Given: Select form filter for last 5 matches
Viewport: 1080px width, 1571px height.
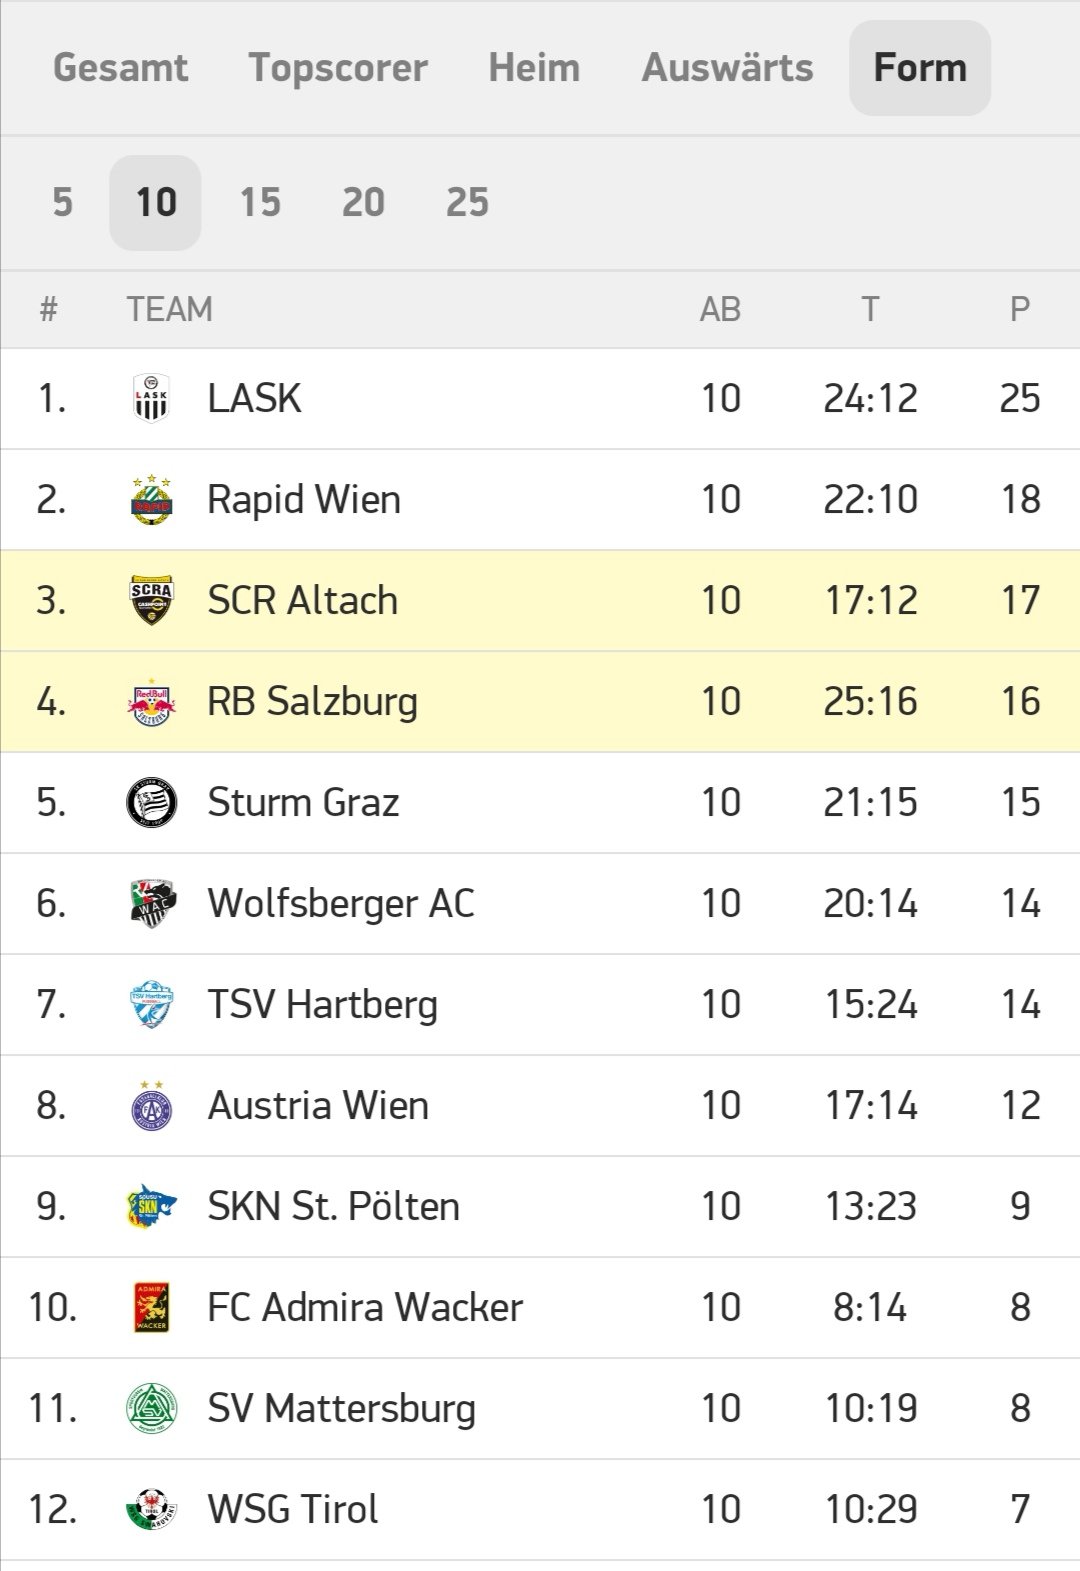Looking at the screenshot, I should (62, 202).
